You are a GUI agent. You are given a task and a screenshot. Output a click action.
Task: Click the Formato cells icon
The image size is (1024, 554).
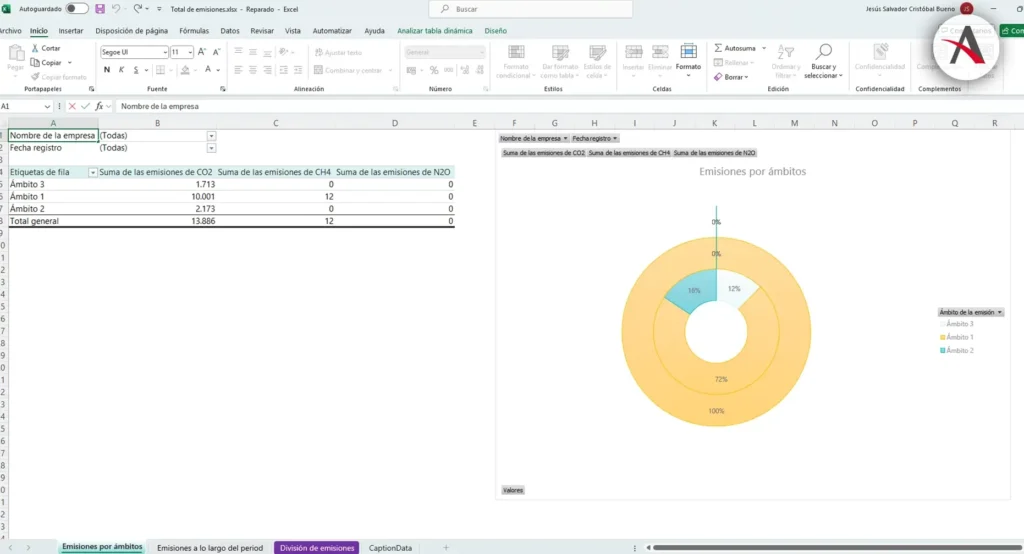pyautogui.click(x=688, y=52)
